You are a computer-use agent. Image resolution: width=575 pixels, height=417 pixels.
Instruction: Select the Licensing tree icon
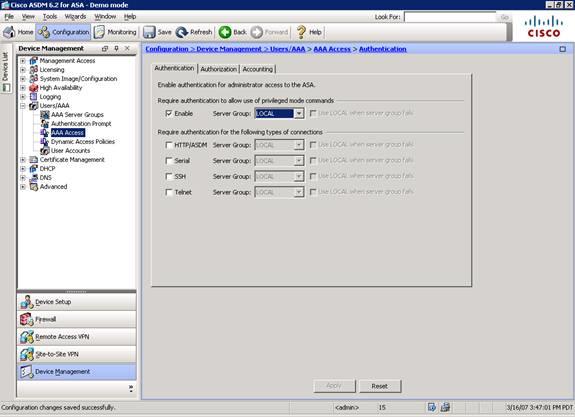33,70
